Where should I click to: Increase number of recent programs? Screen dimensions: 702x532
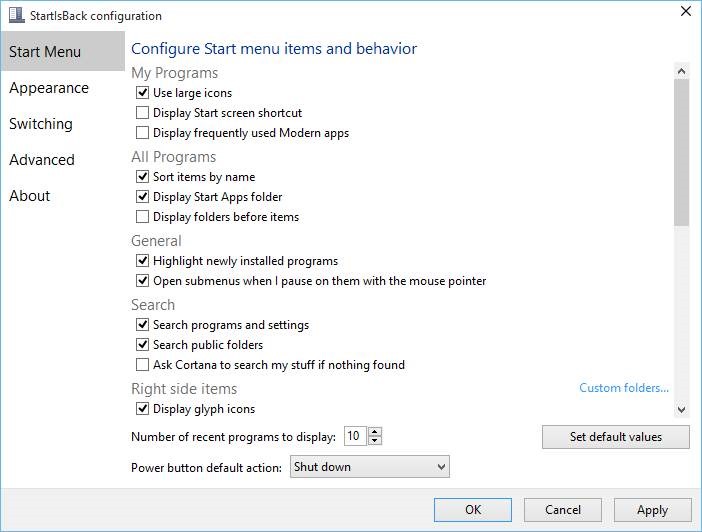[x=375, y=432]
